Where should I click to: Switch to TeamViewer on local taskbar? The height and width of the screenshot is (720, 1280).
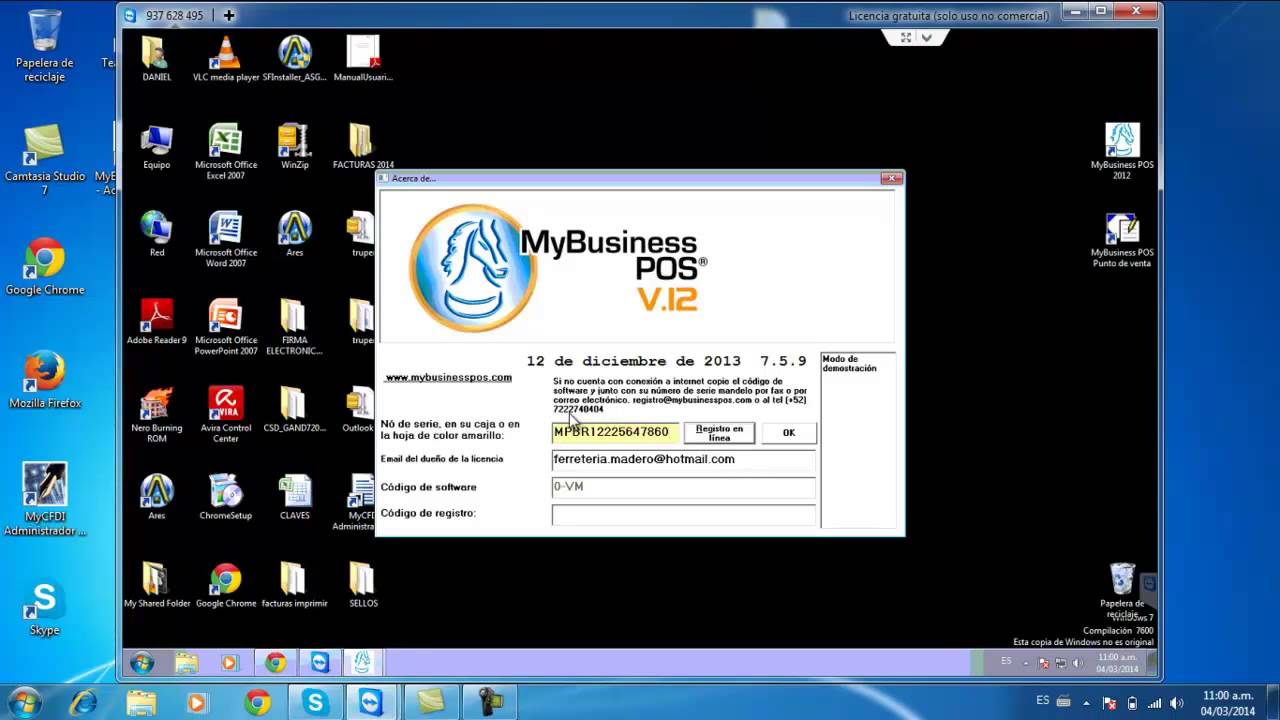(371, 702)
